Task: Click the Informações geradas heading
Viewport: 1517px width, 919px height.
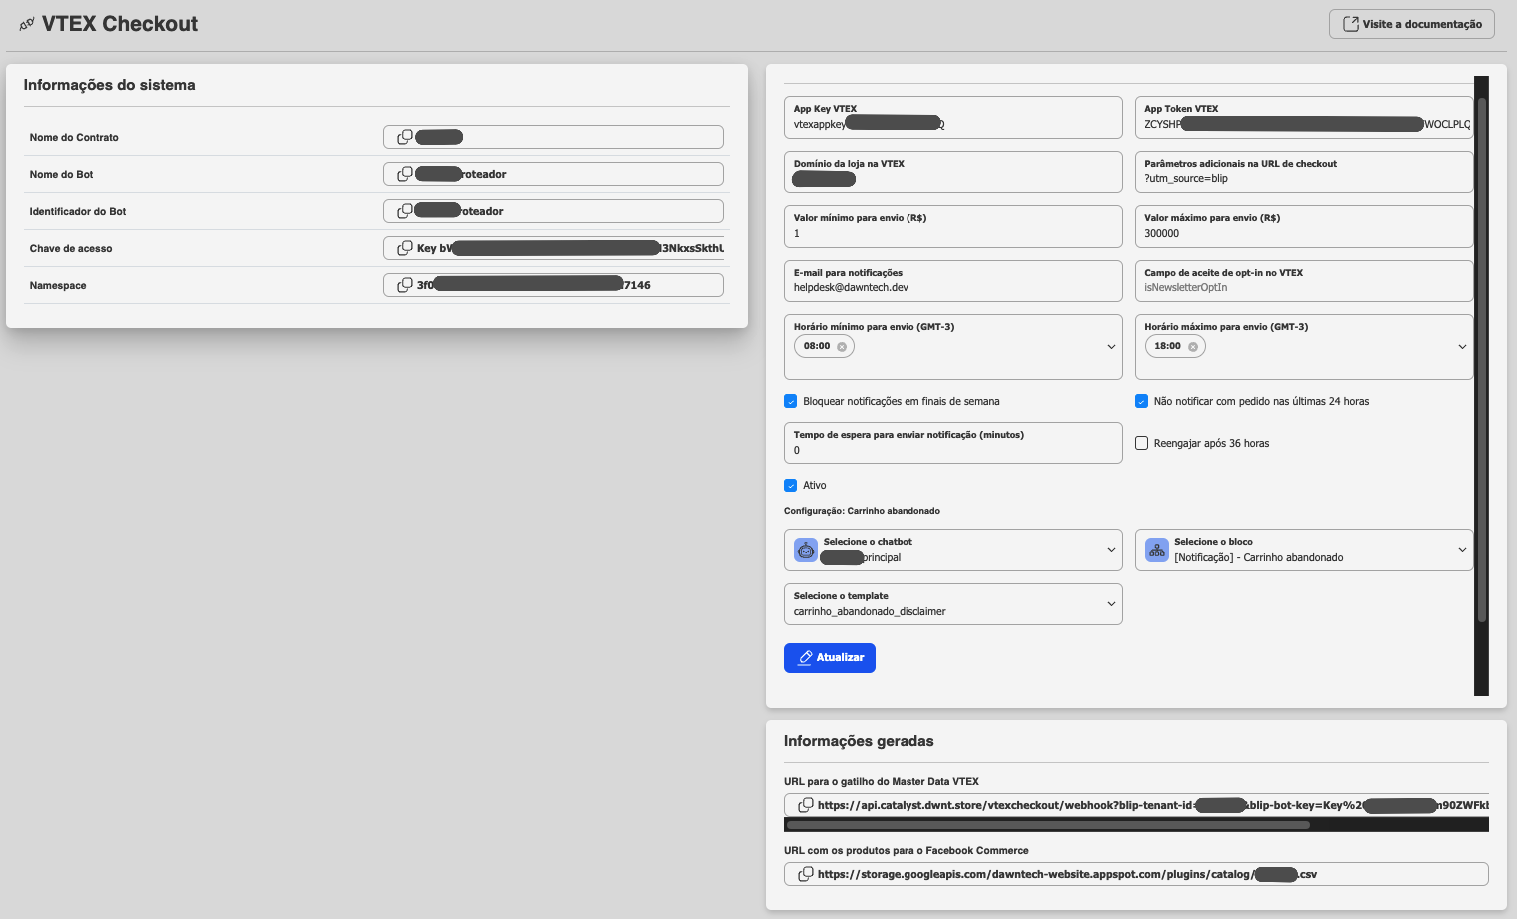Action: 859,741
